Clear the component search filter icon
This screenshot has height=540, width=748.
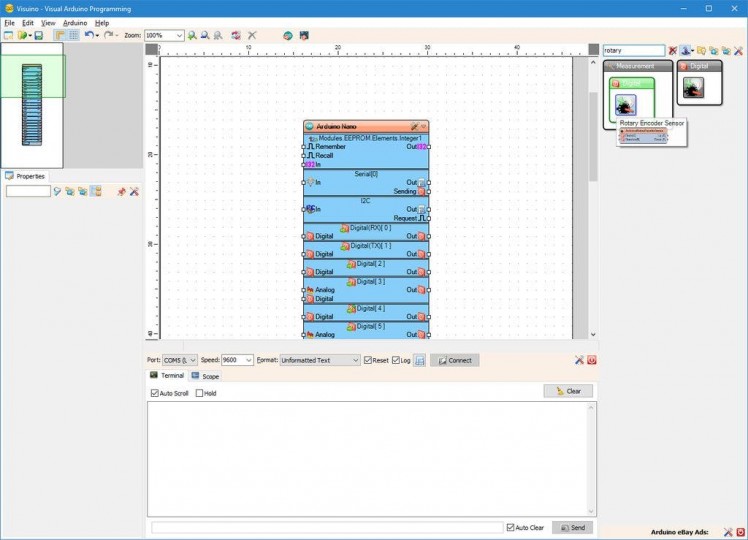pos(673,50)
